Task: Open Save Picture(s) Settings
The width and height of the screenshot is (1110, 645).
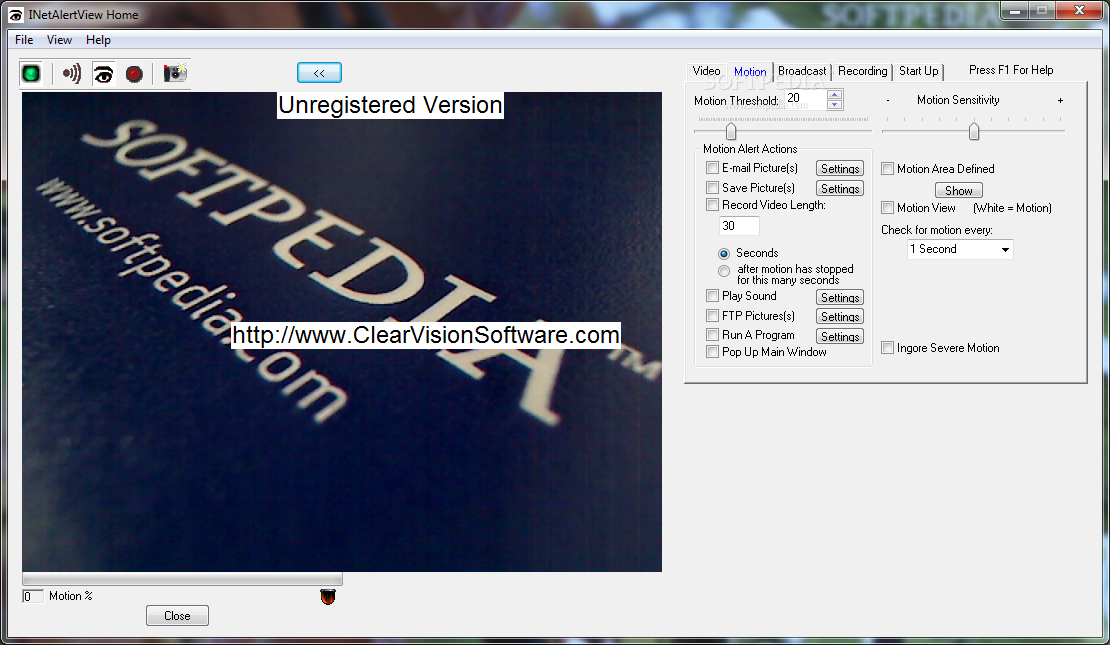Action: [x=840, y=188]
